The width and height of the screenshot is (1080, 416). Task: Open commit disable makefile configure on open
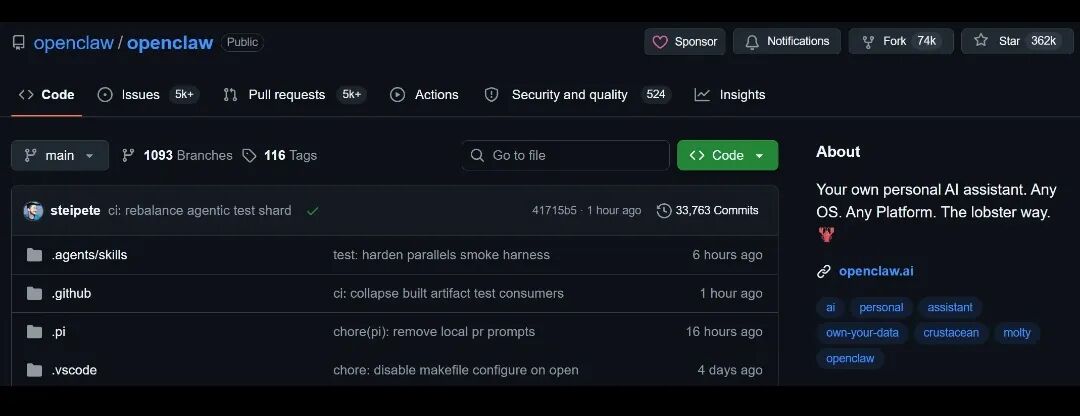pyautogui.click(x=456, y=371)
